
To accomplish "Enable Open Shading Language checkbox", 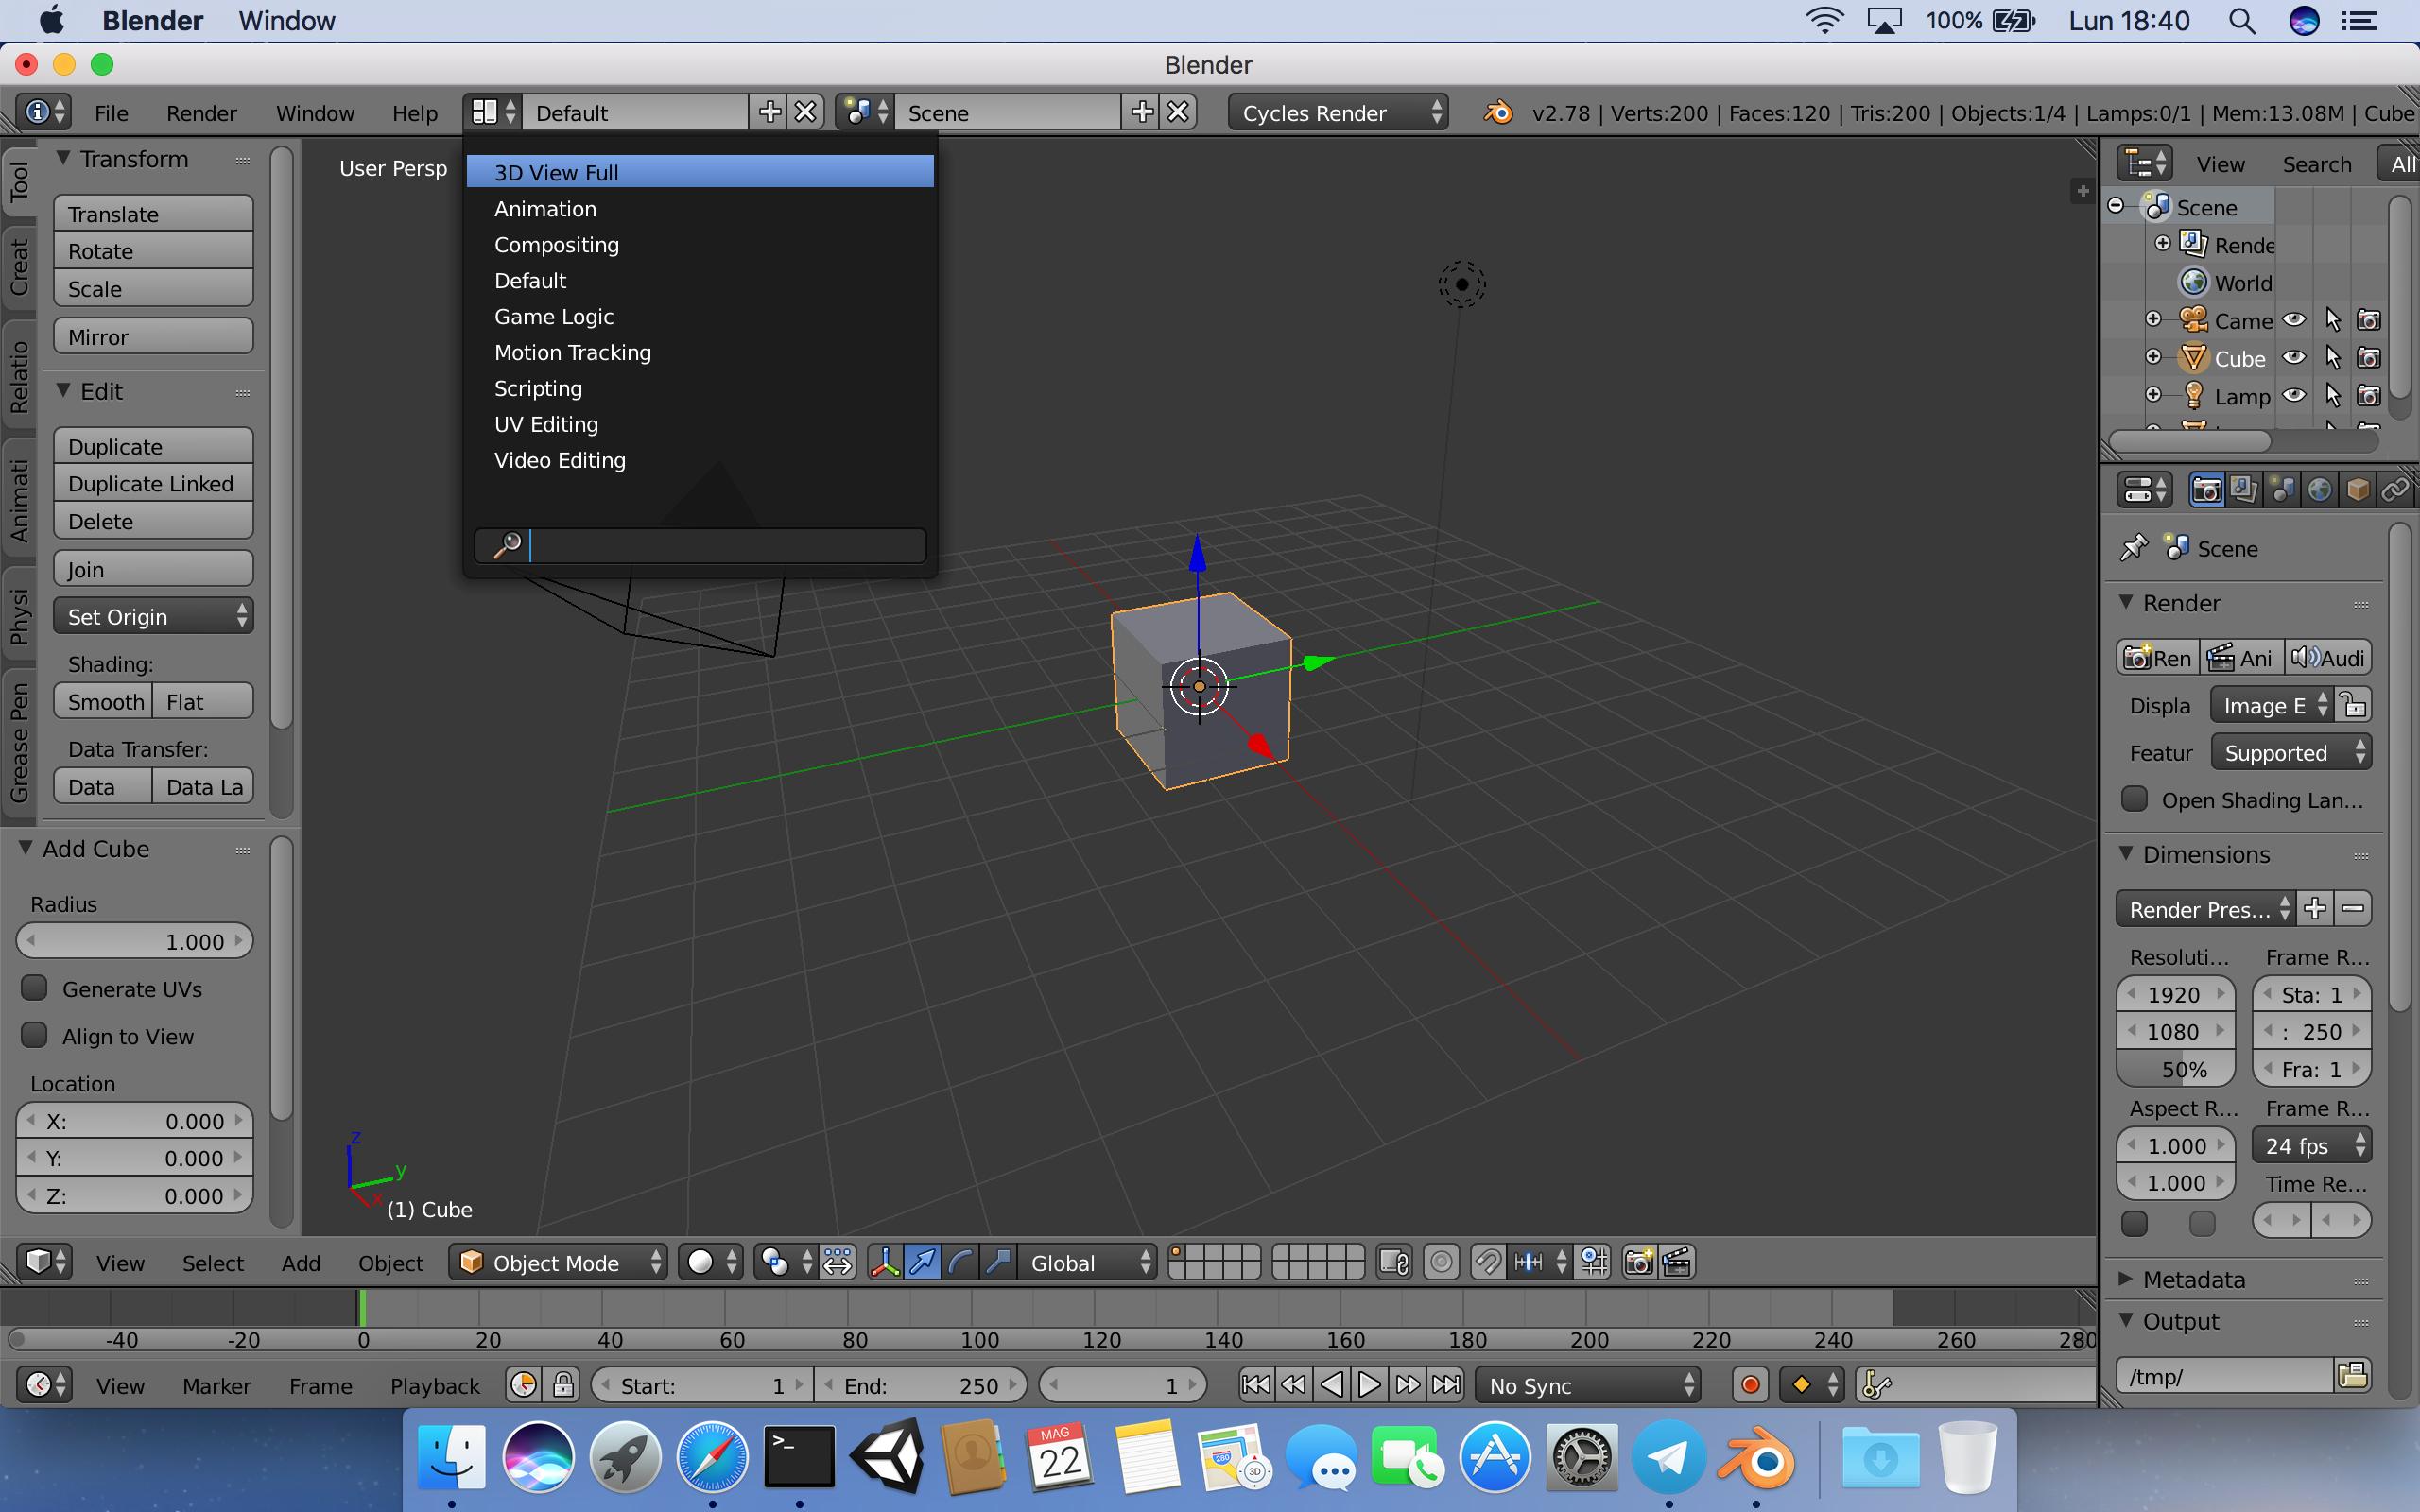I will point(2134,799).
